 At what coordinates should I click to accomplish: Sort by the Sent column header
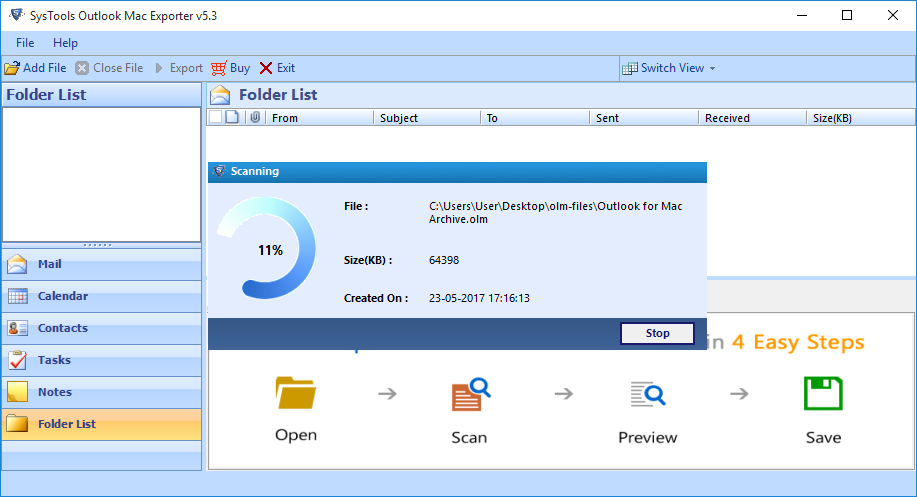pyautogui.click(x=644, y=118)
